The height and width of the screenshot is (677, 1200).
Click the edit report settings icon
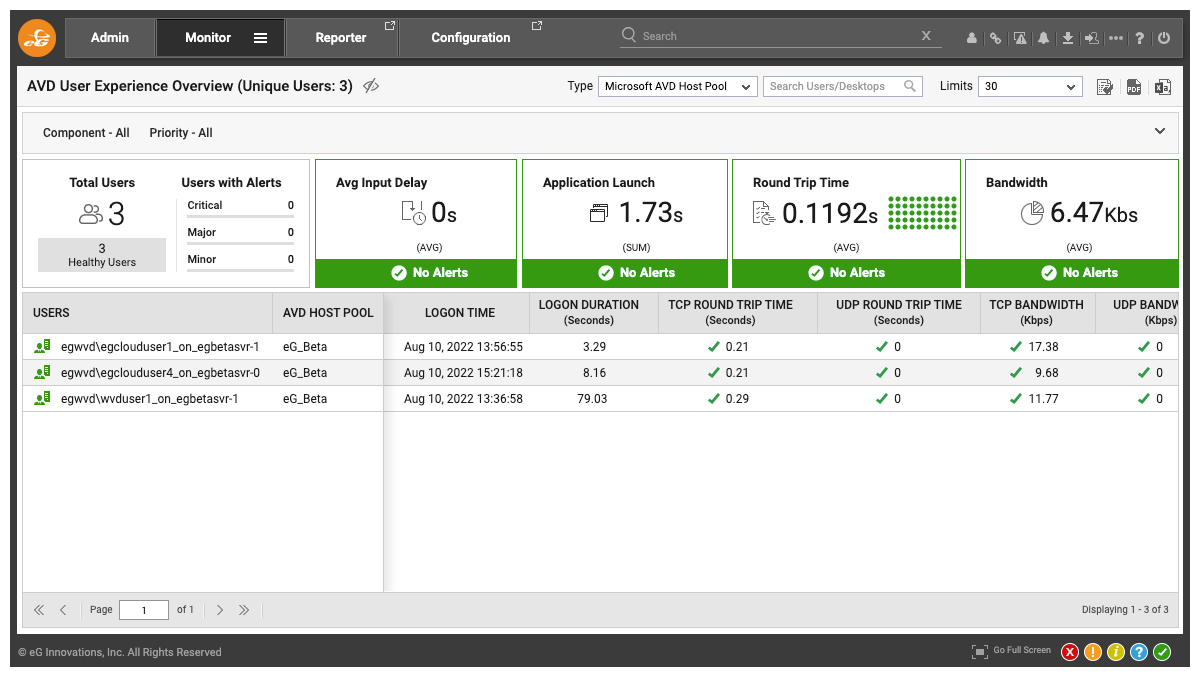click(1105, 87)
